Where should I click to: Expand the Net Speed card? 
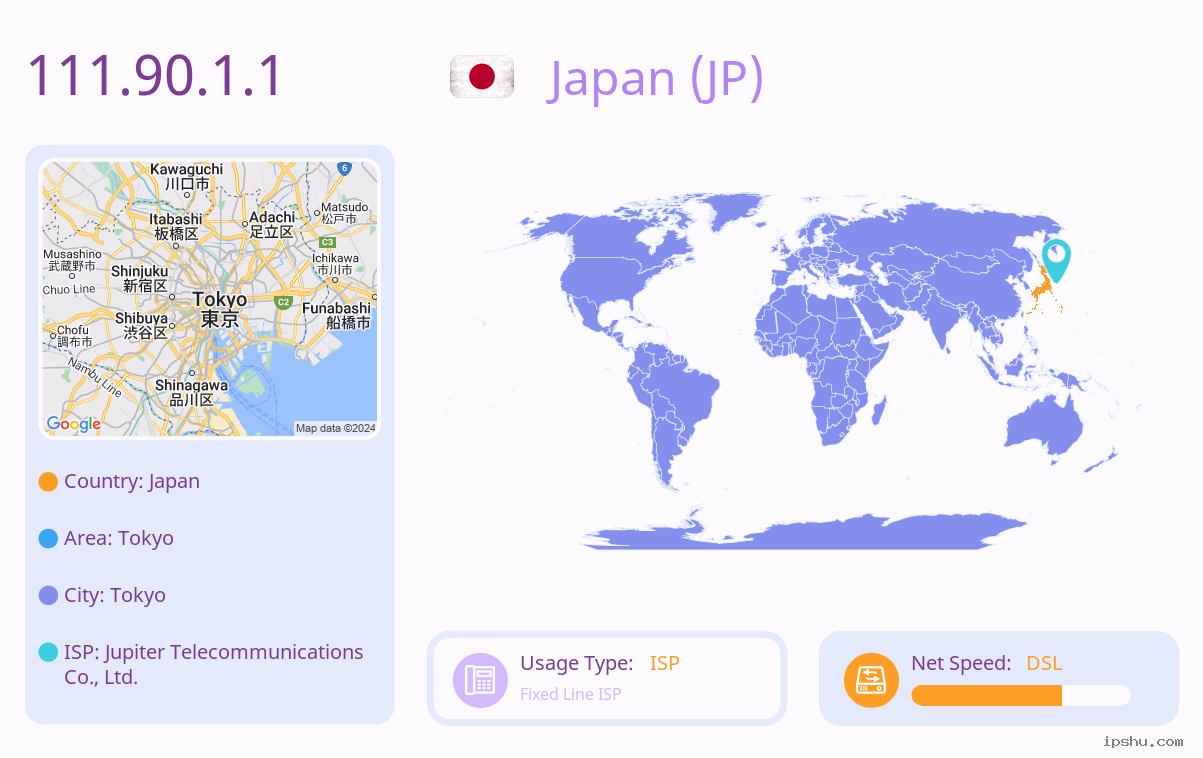click(998, 678)
